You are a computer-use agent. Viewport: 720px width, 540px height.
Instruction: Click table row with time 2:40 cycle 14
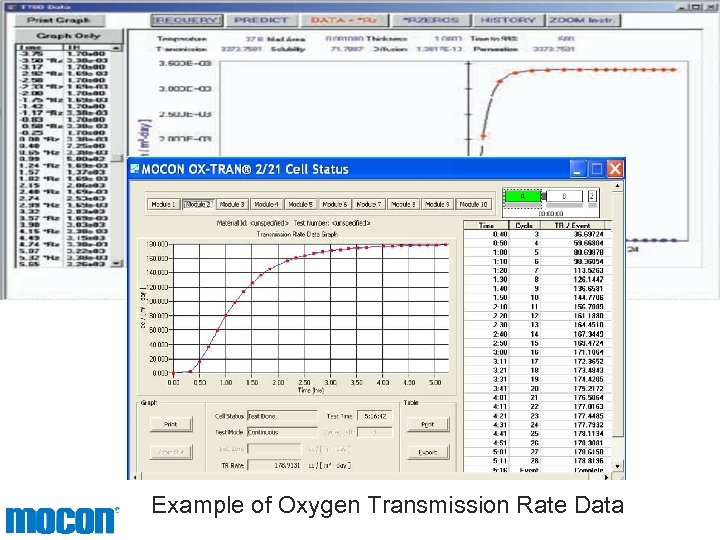click(537, 334)
